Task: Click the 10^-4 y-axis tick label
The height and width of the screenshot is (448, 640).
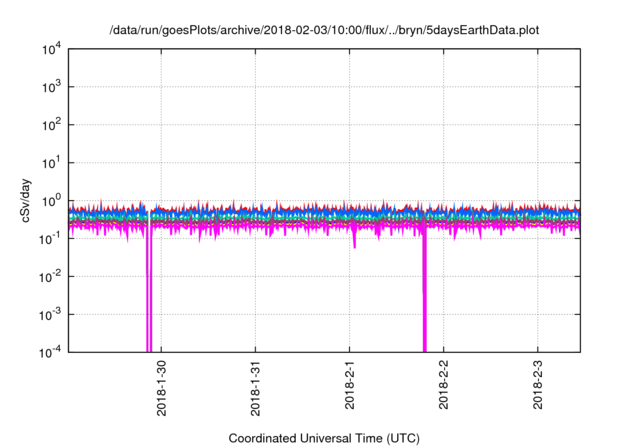Action: coord(51,352)
